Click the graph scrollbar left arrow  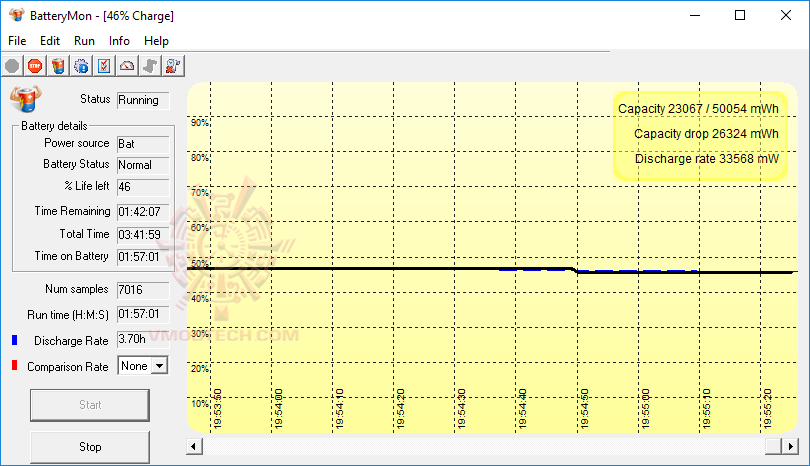(x=194, y=446)
